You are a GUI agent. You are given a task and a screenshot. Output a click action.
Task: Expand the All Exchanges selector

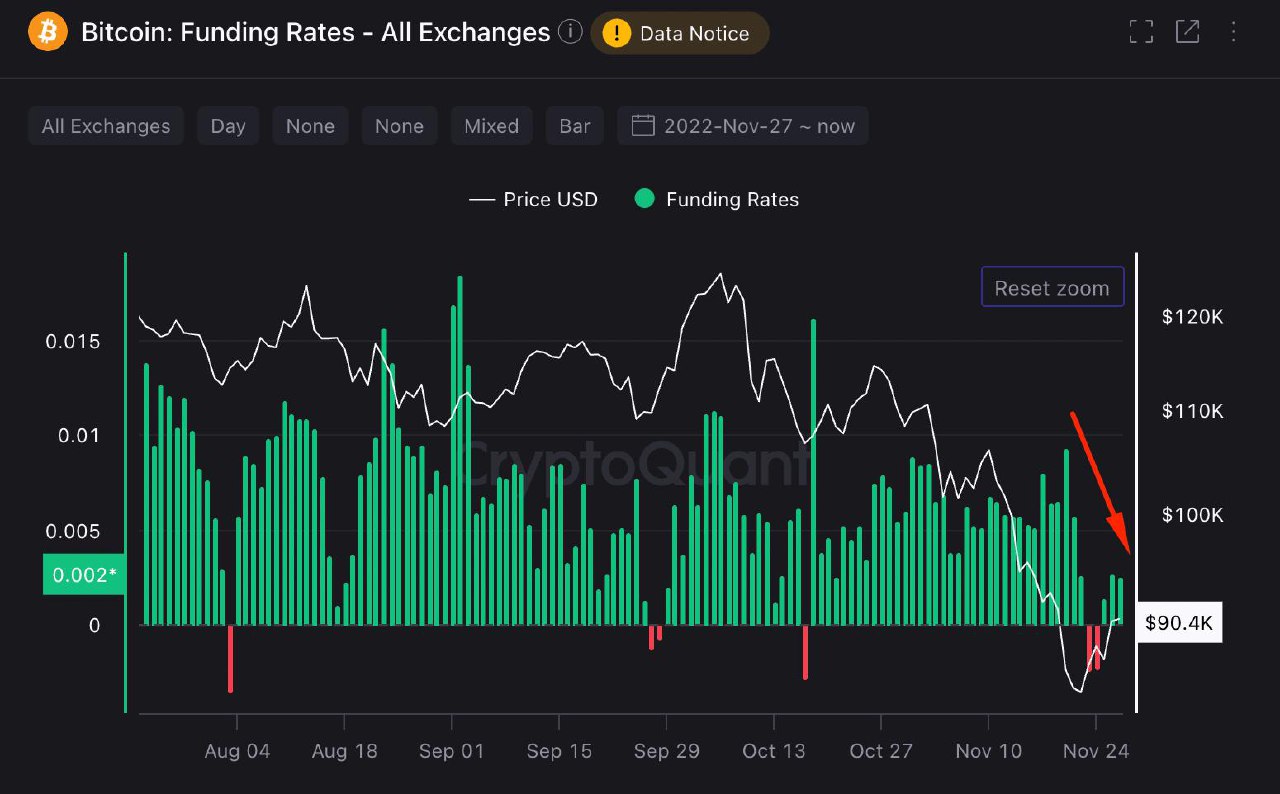point(106,126)
